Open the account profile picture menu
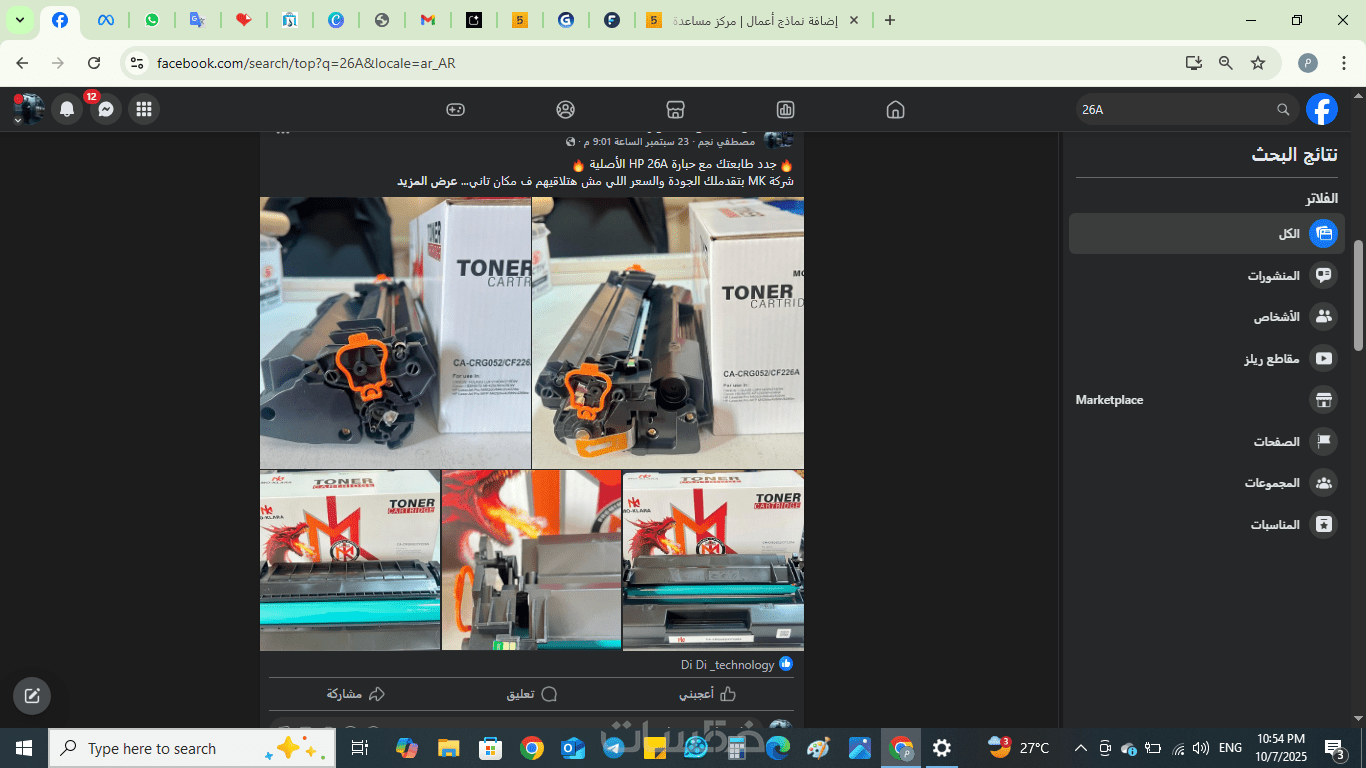This screenshot has height=768, width=1366. click(x=28, y=109)
